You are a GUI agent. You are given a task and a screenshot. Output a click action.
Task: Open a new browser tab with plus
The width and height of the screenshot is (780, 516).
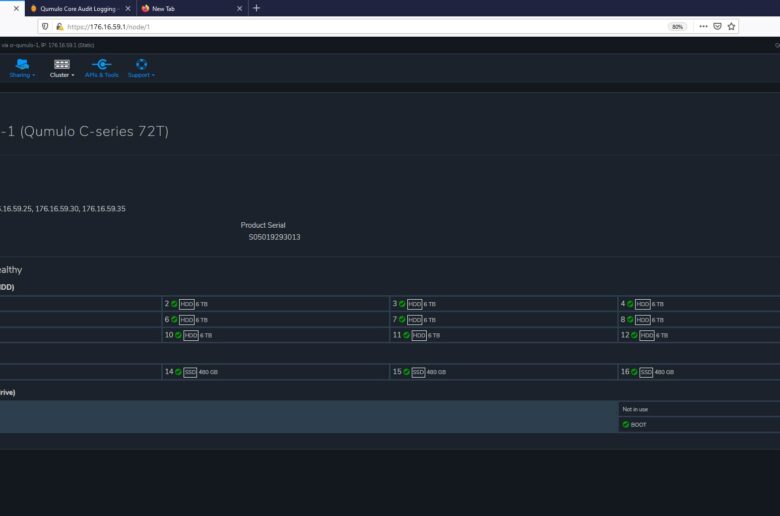(x=256, y=8)
